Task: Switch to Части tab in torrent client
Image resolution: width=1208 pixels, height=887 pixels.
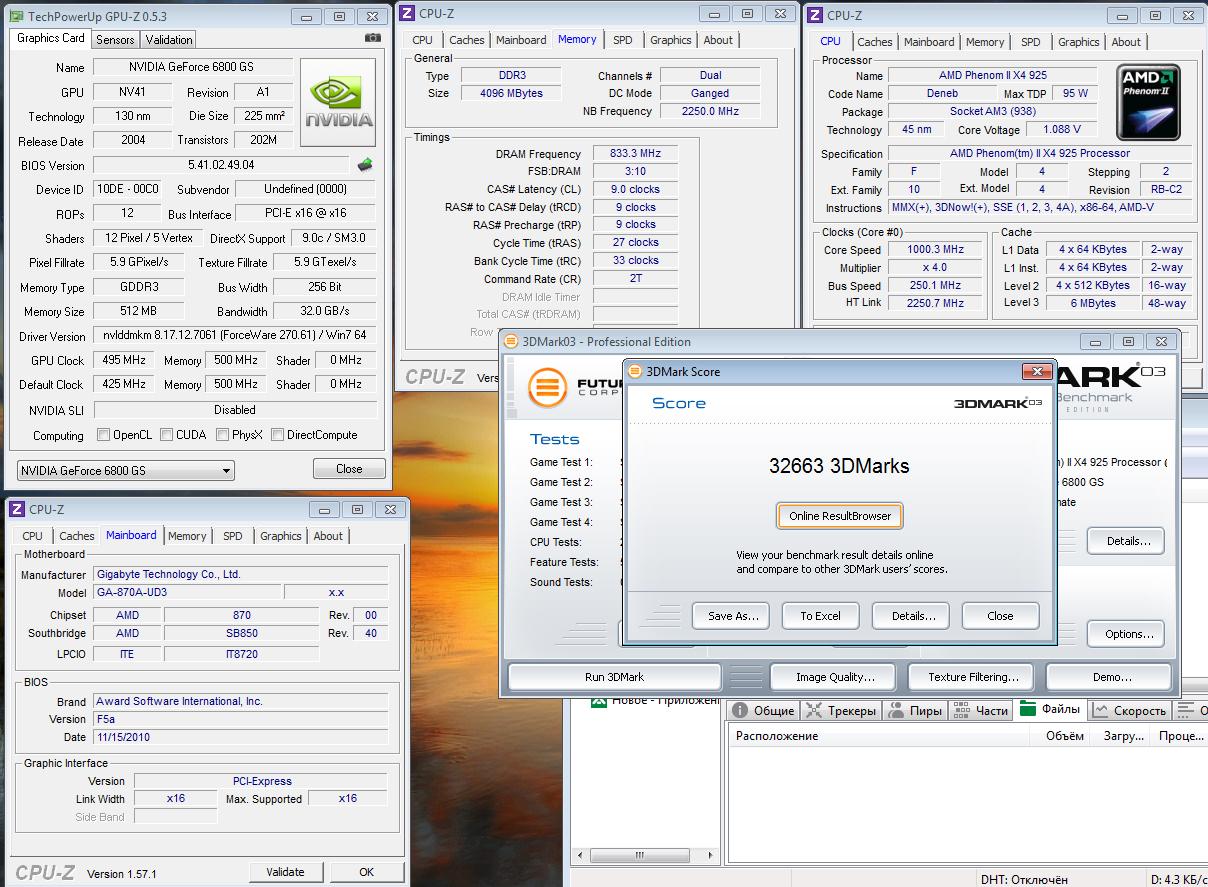Action: 980,710
